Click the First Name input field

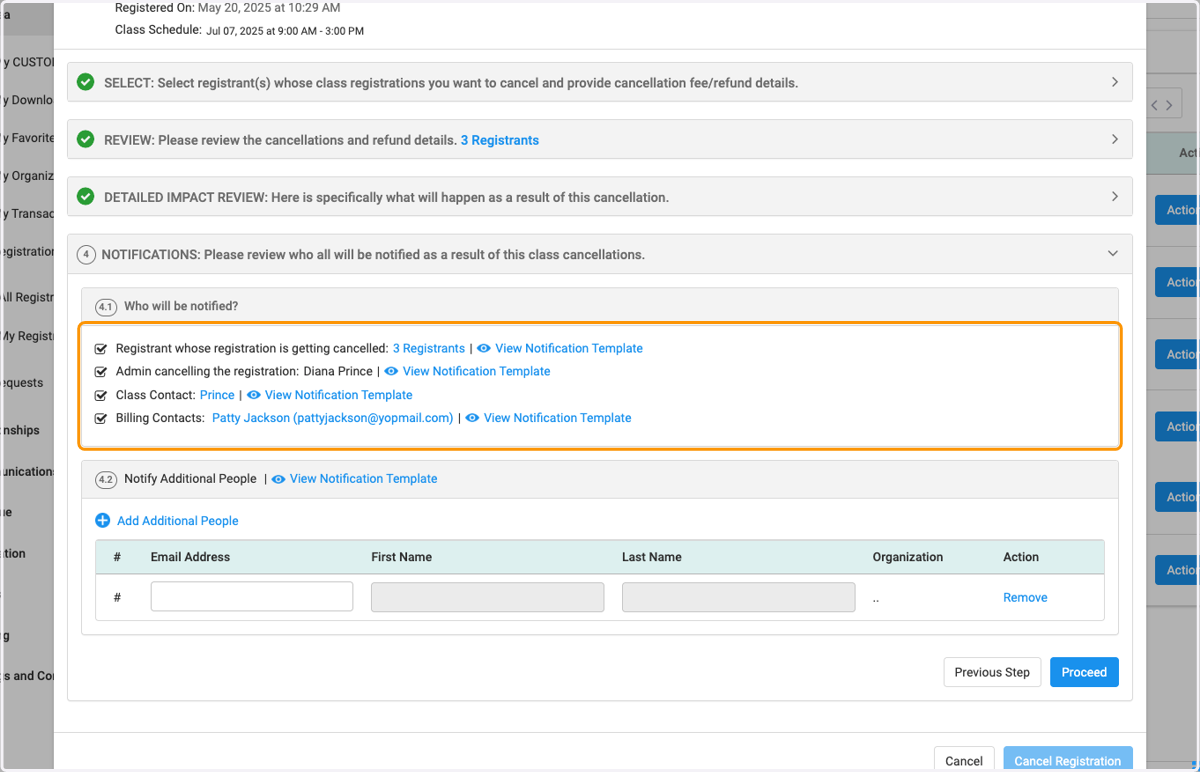[487, 597]
